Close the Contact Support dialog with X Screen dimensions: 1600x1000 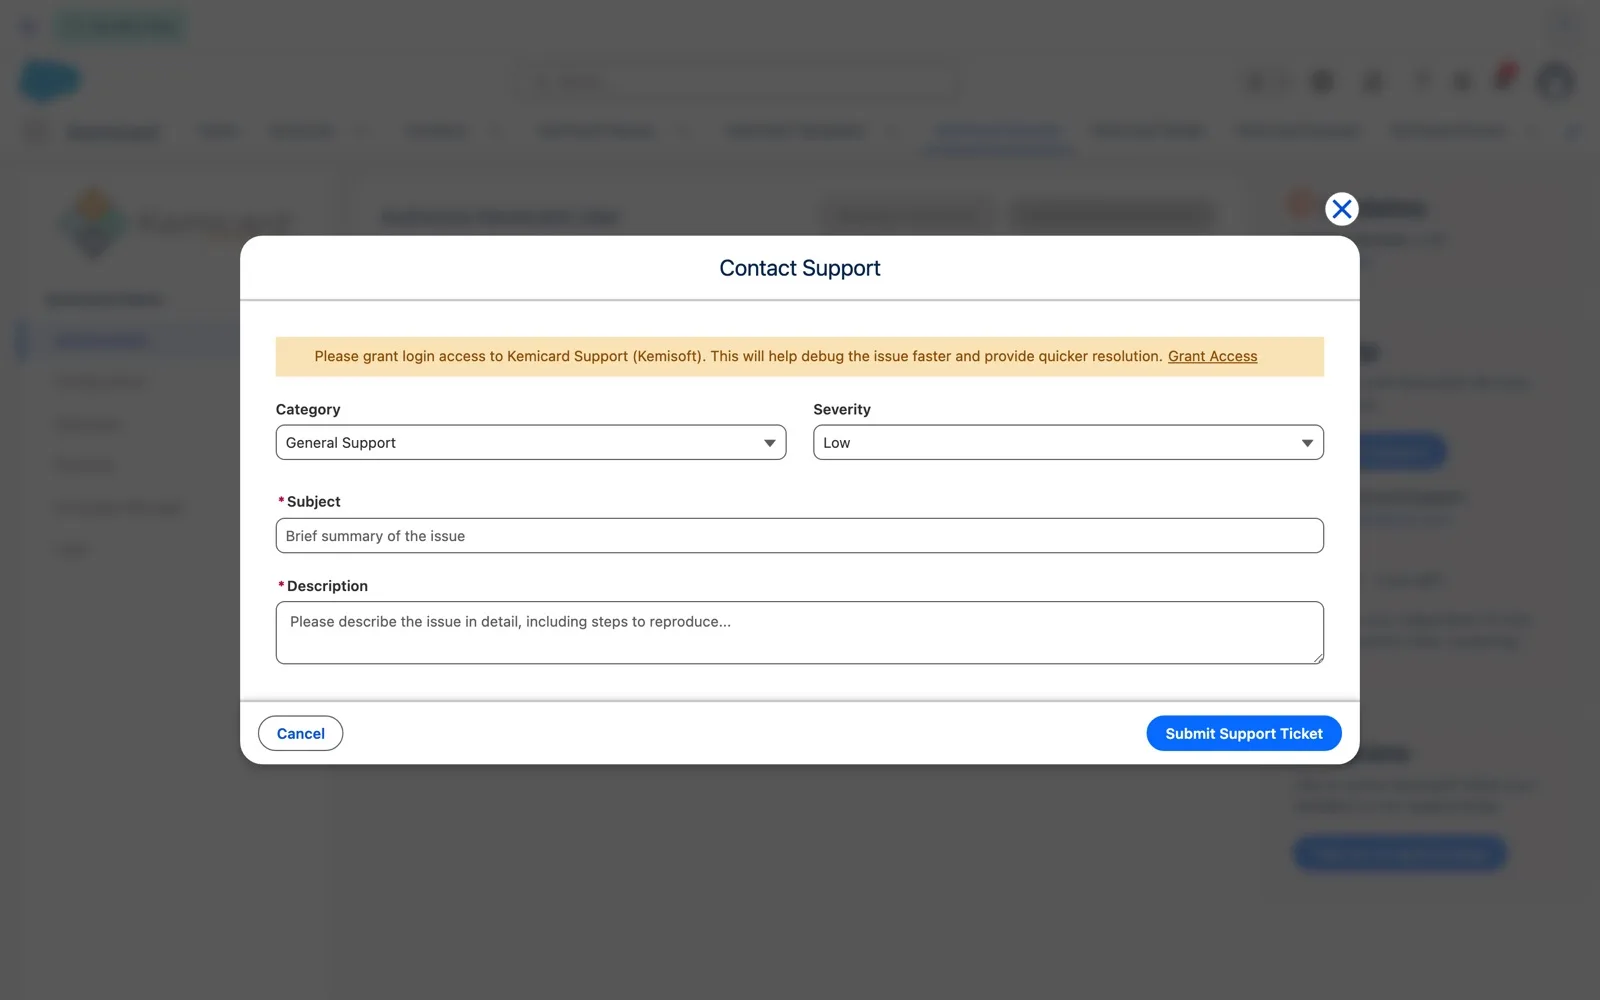click(1341, 209)
